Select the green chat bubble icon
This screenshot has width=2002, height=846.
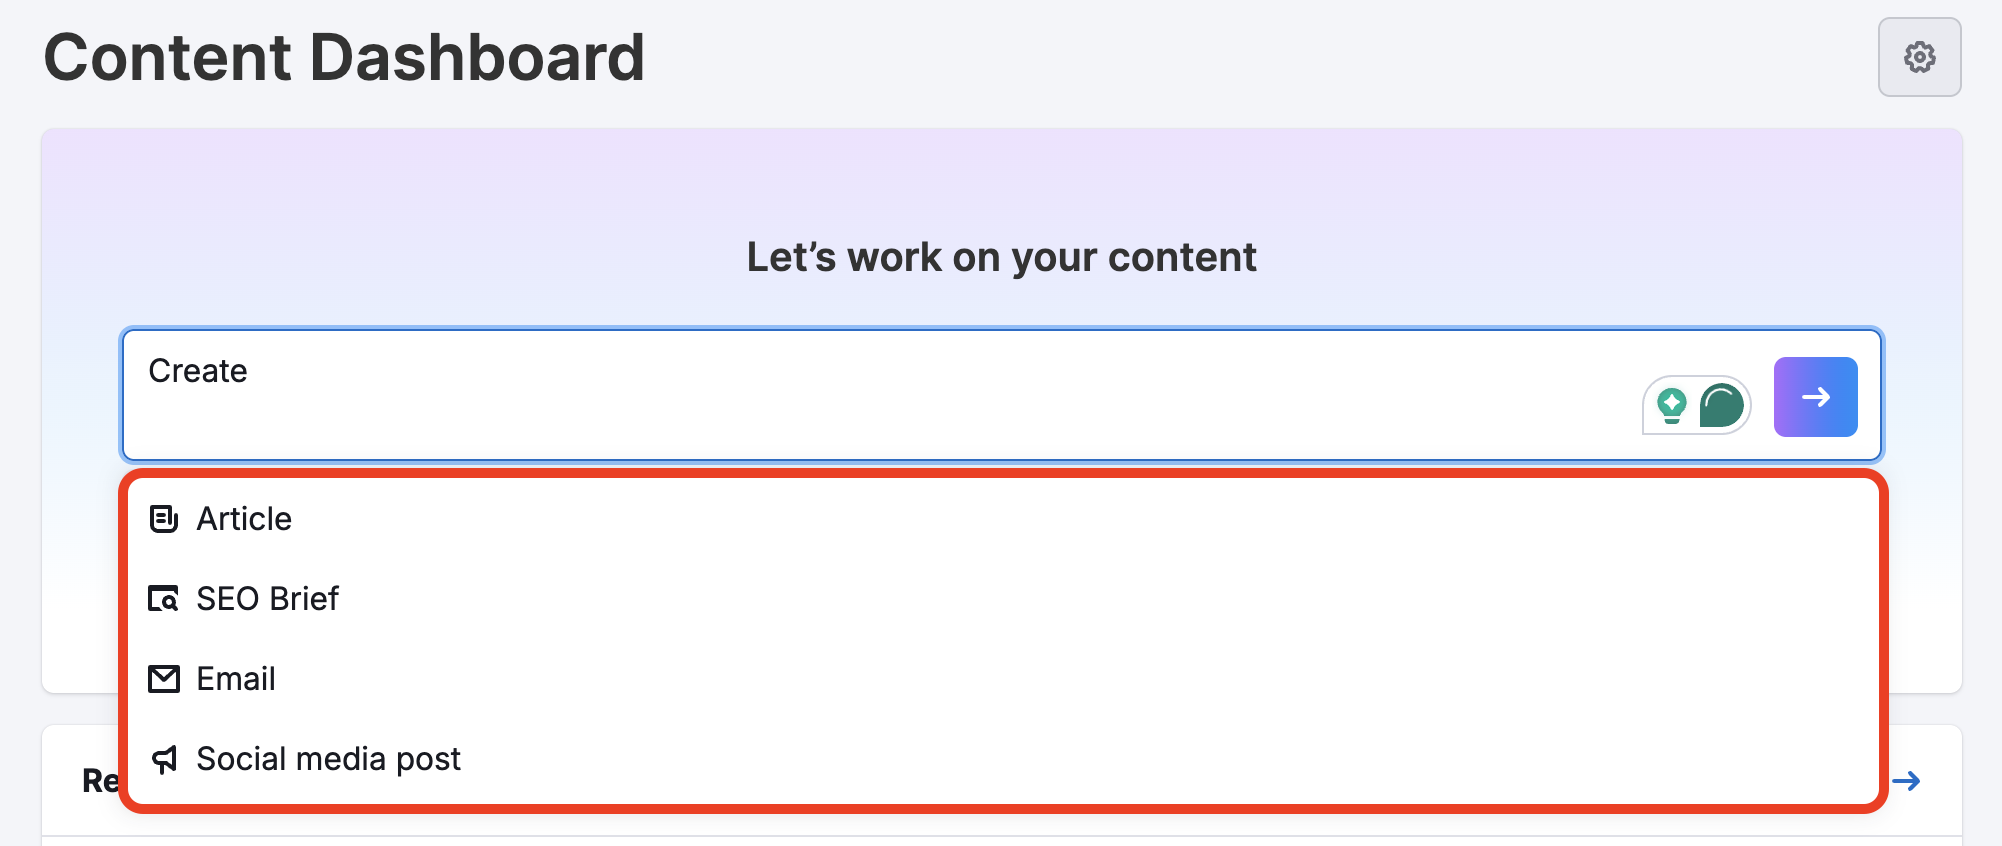tap(1722, 405)
